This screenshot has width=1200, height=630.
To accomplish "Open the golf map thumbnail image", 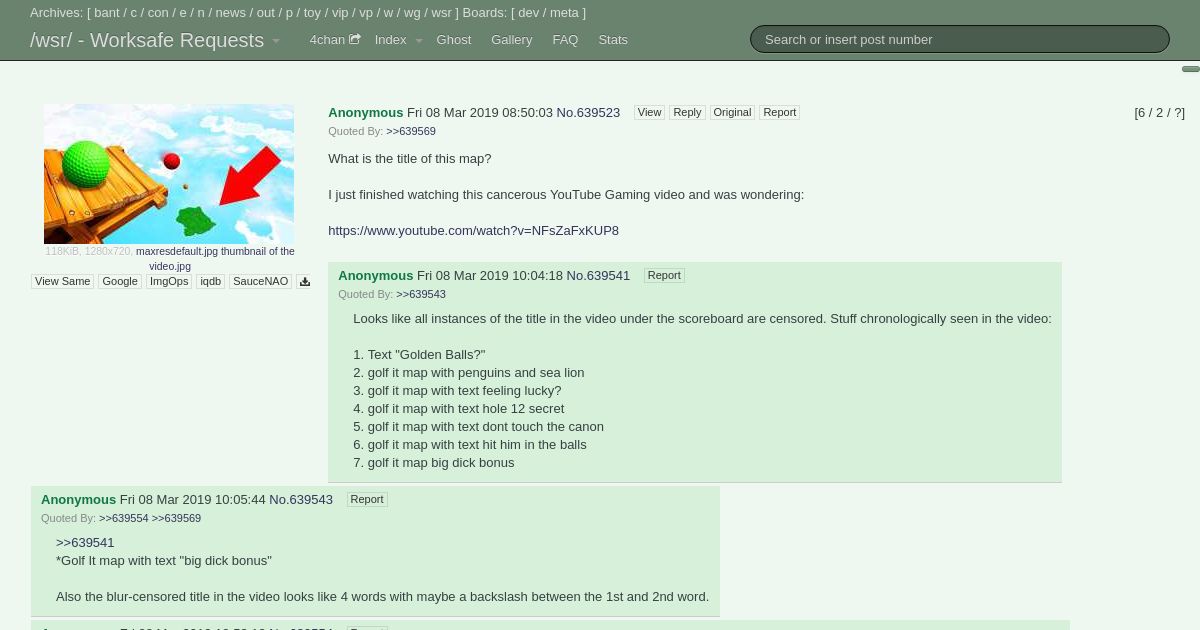I will [x=169, y=174].
